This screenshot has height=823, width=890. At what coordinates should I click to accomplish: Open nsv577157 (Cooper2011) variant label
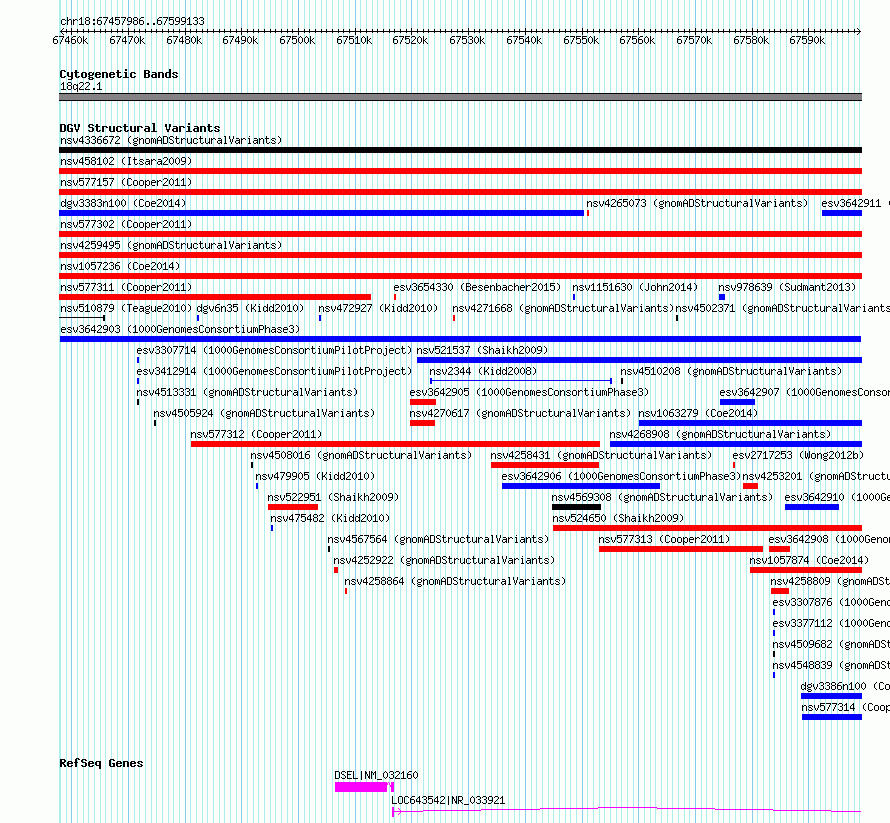click(126, 182)
